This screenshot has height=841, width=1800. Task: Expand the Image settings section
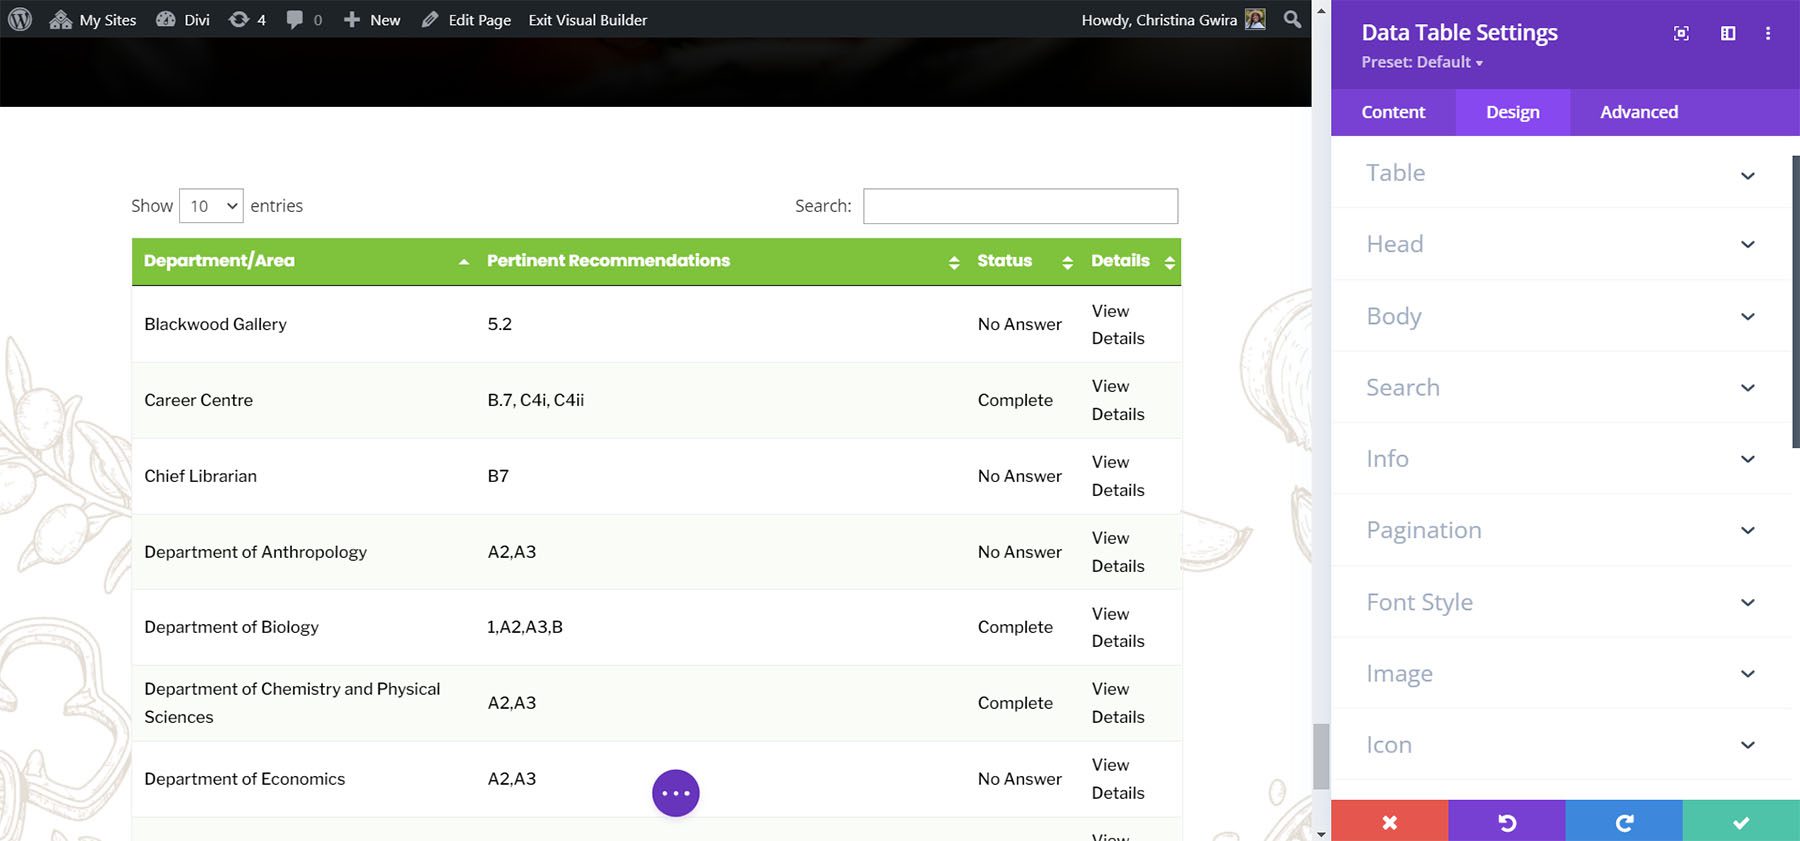(x=1561, y=673)
